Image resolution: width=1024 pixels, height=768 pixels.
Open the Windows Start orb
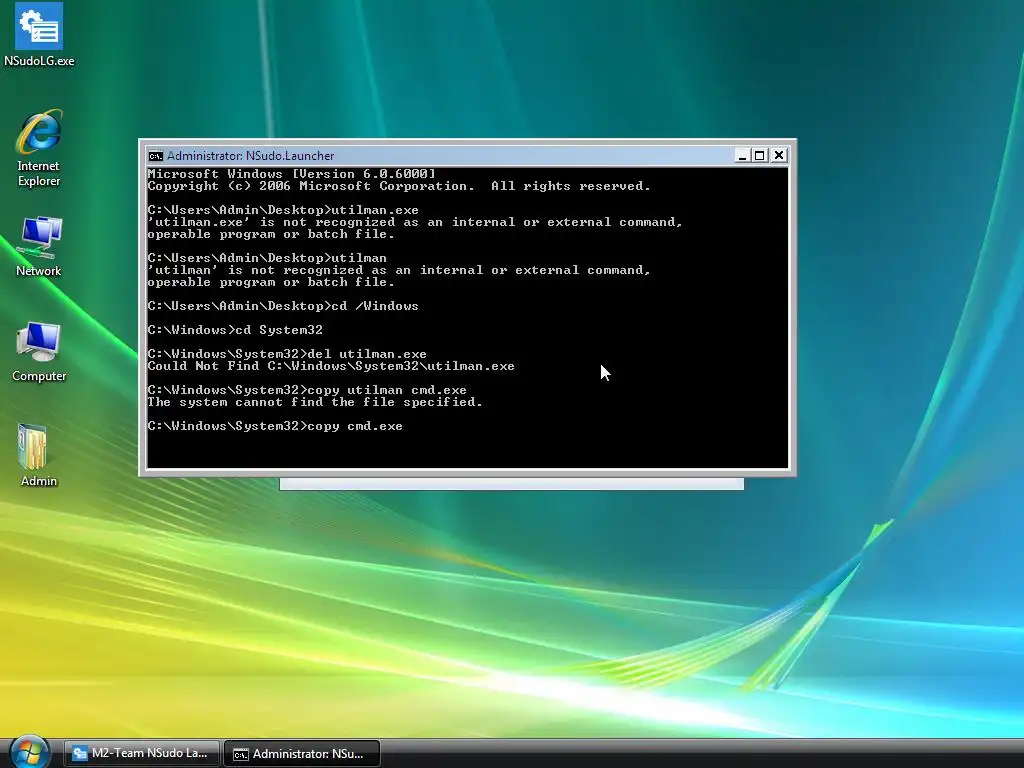coord(29,752)
